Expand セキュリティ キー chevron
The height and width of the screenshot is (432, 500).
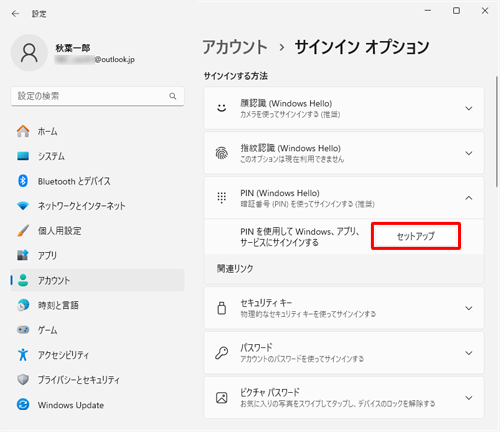(469, 308)
